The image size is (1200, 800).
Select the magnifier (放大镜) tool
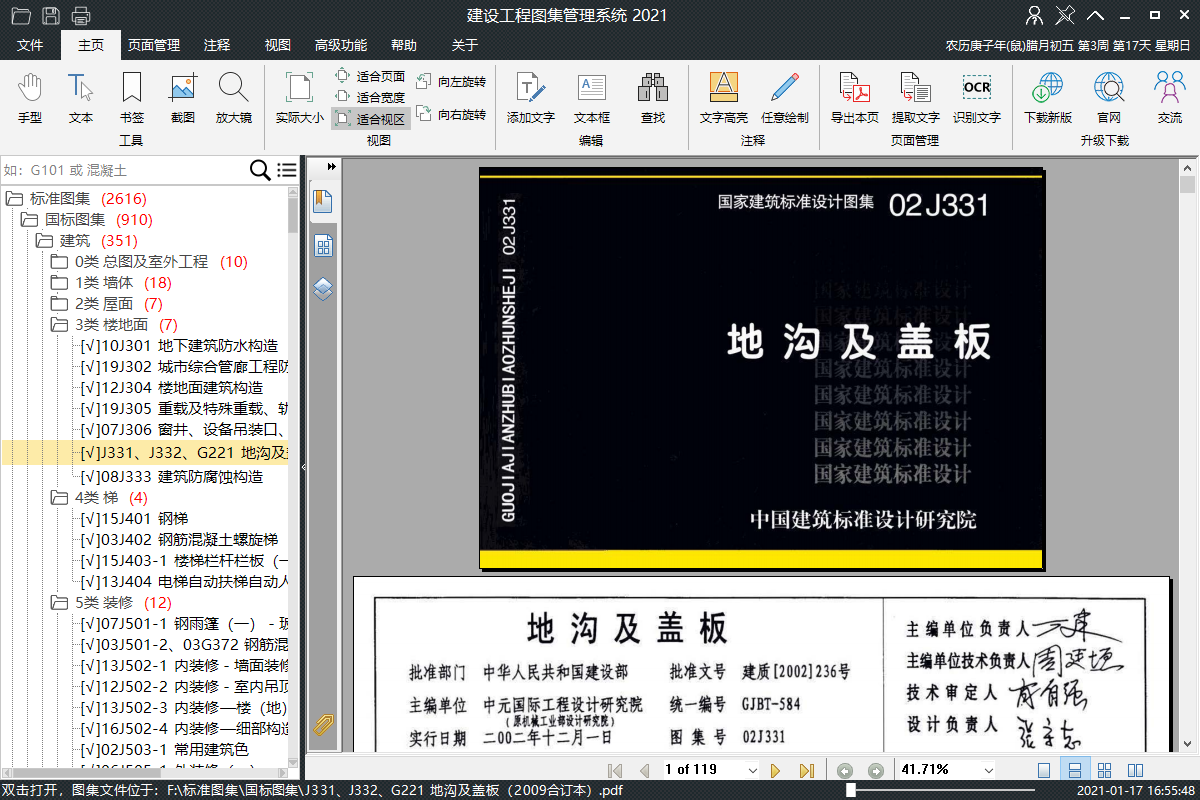[x=234, y=98]
